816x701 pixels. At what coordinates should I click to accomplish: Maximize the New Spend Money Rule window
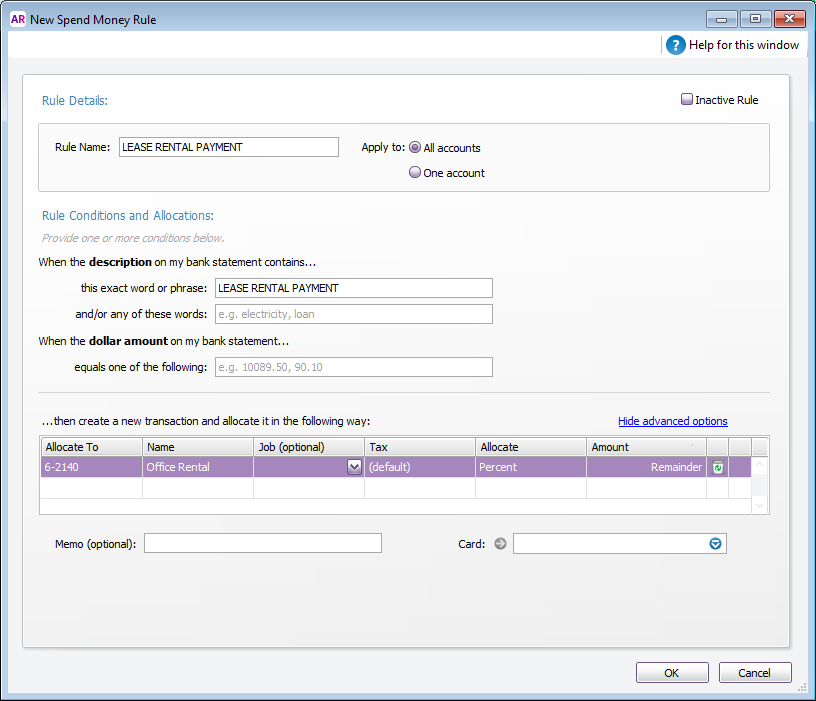click(x=755, y=19)
